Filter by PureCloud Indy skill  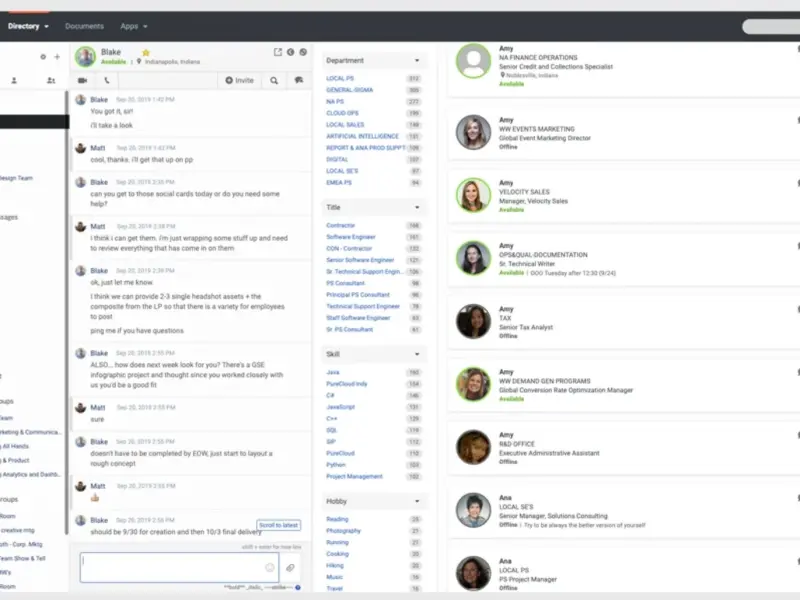pyautogui.click(x=346, y=384)
